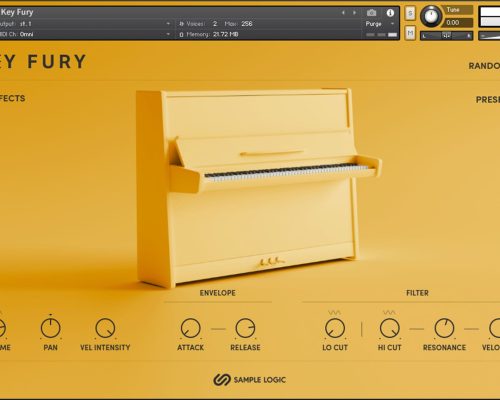The width and height of the screenshot is (500, 400).
Task: Click the PAN knob
Action: pyautogui.click(x=50, y=328)
